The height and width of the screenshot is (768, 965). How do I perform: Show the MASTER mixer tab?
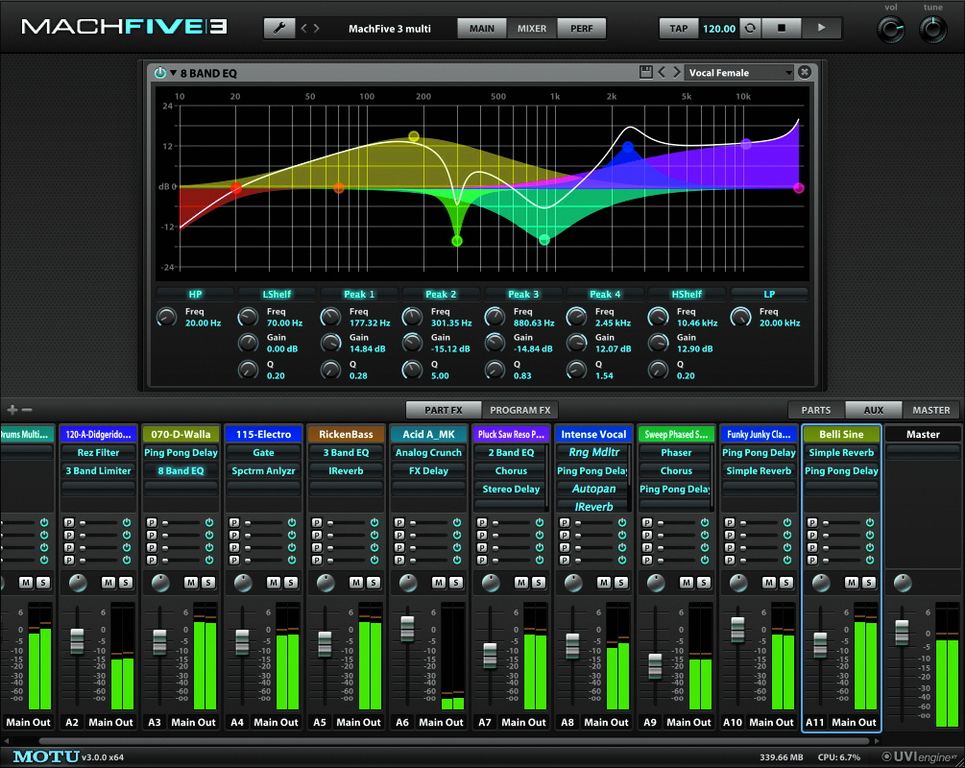coord(931,410)
